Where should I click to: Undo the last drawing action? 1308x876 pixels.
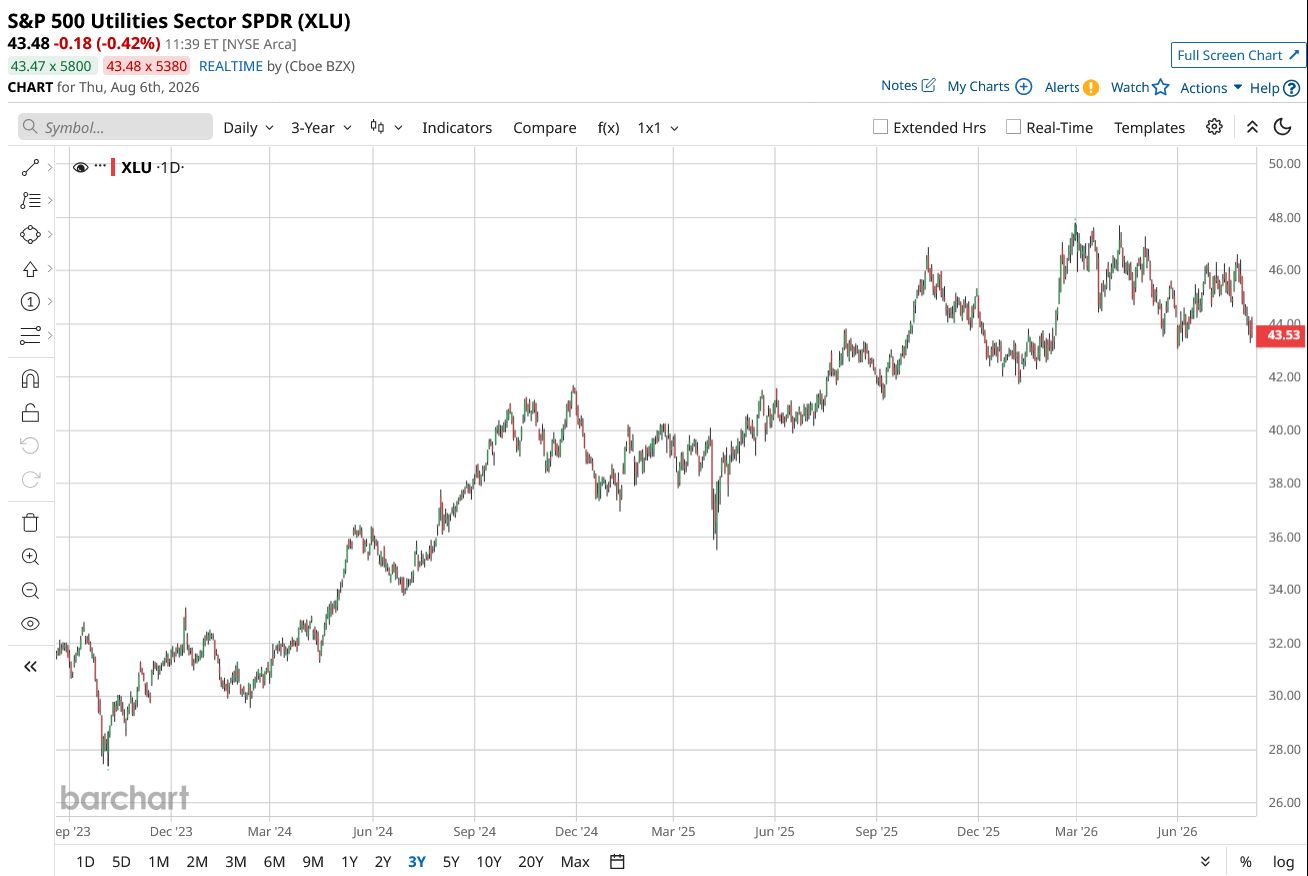(30, 445)
